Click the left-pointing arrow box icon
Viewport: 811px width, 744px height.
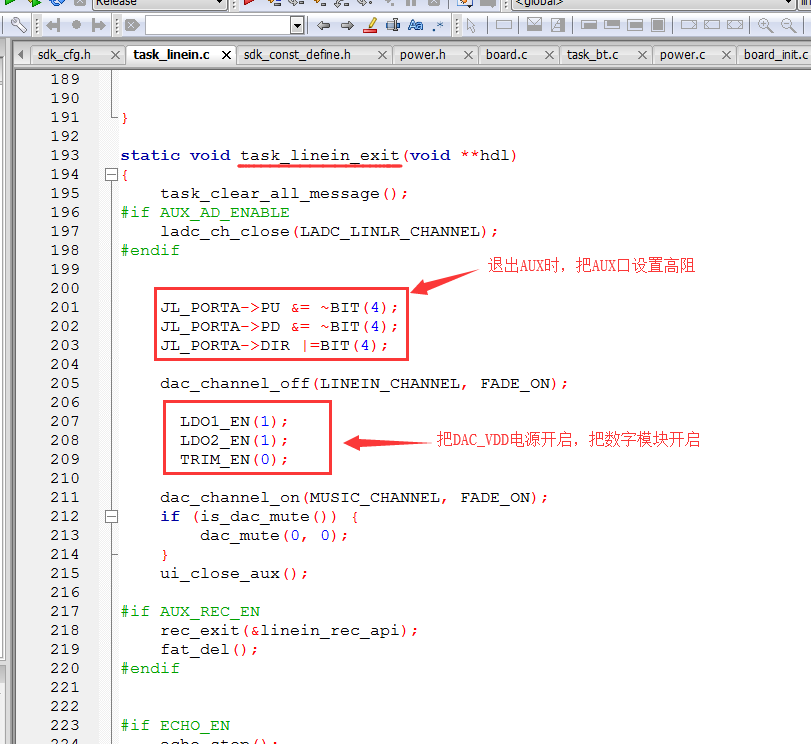(x=712, y=25)
